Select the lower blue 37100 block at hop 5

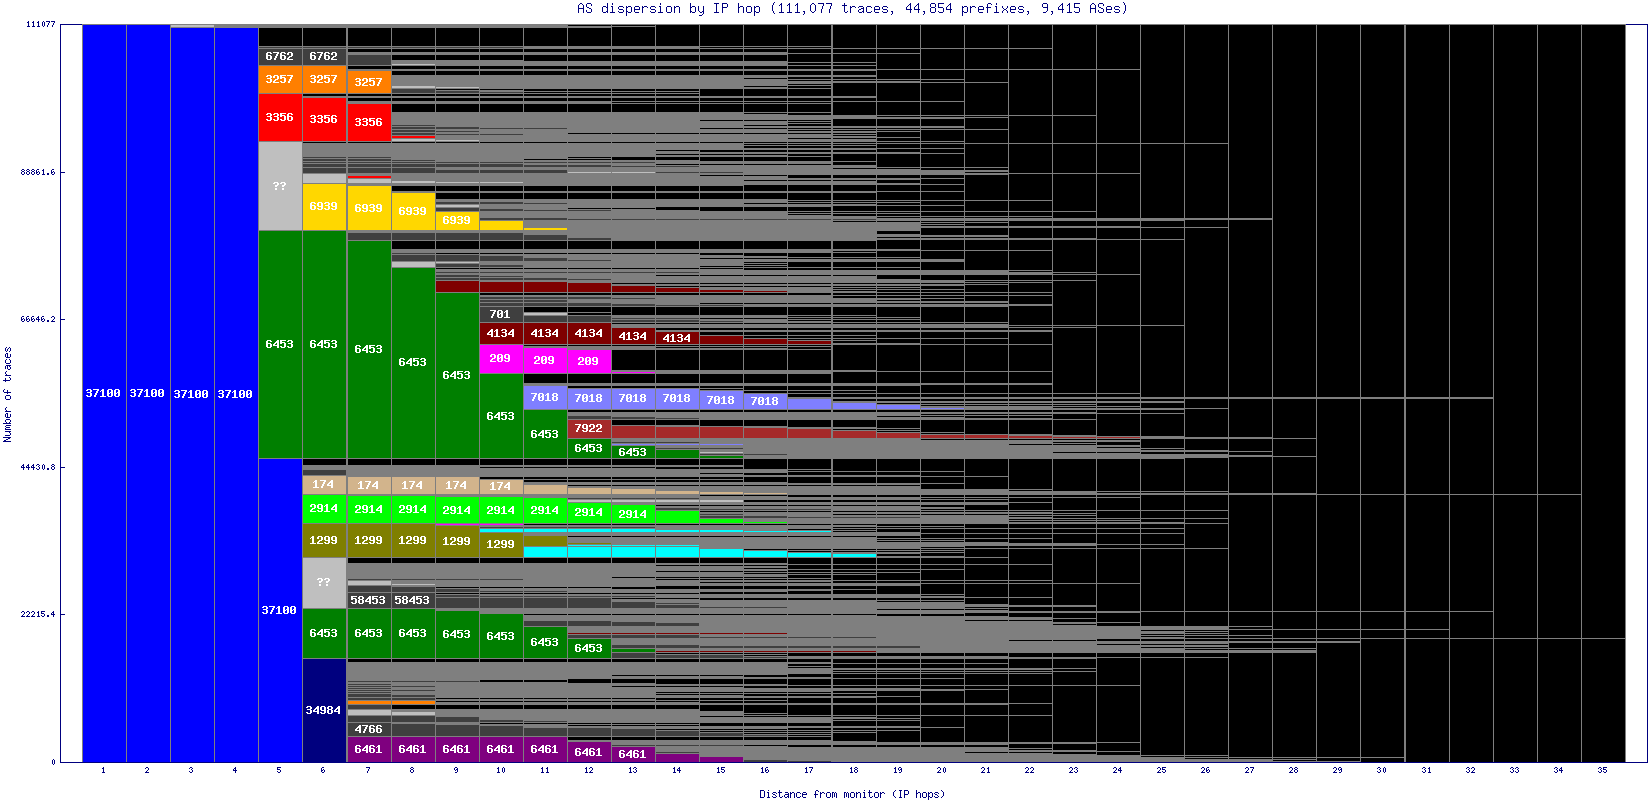click(280, 610)
